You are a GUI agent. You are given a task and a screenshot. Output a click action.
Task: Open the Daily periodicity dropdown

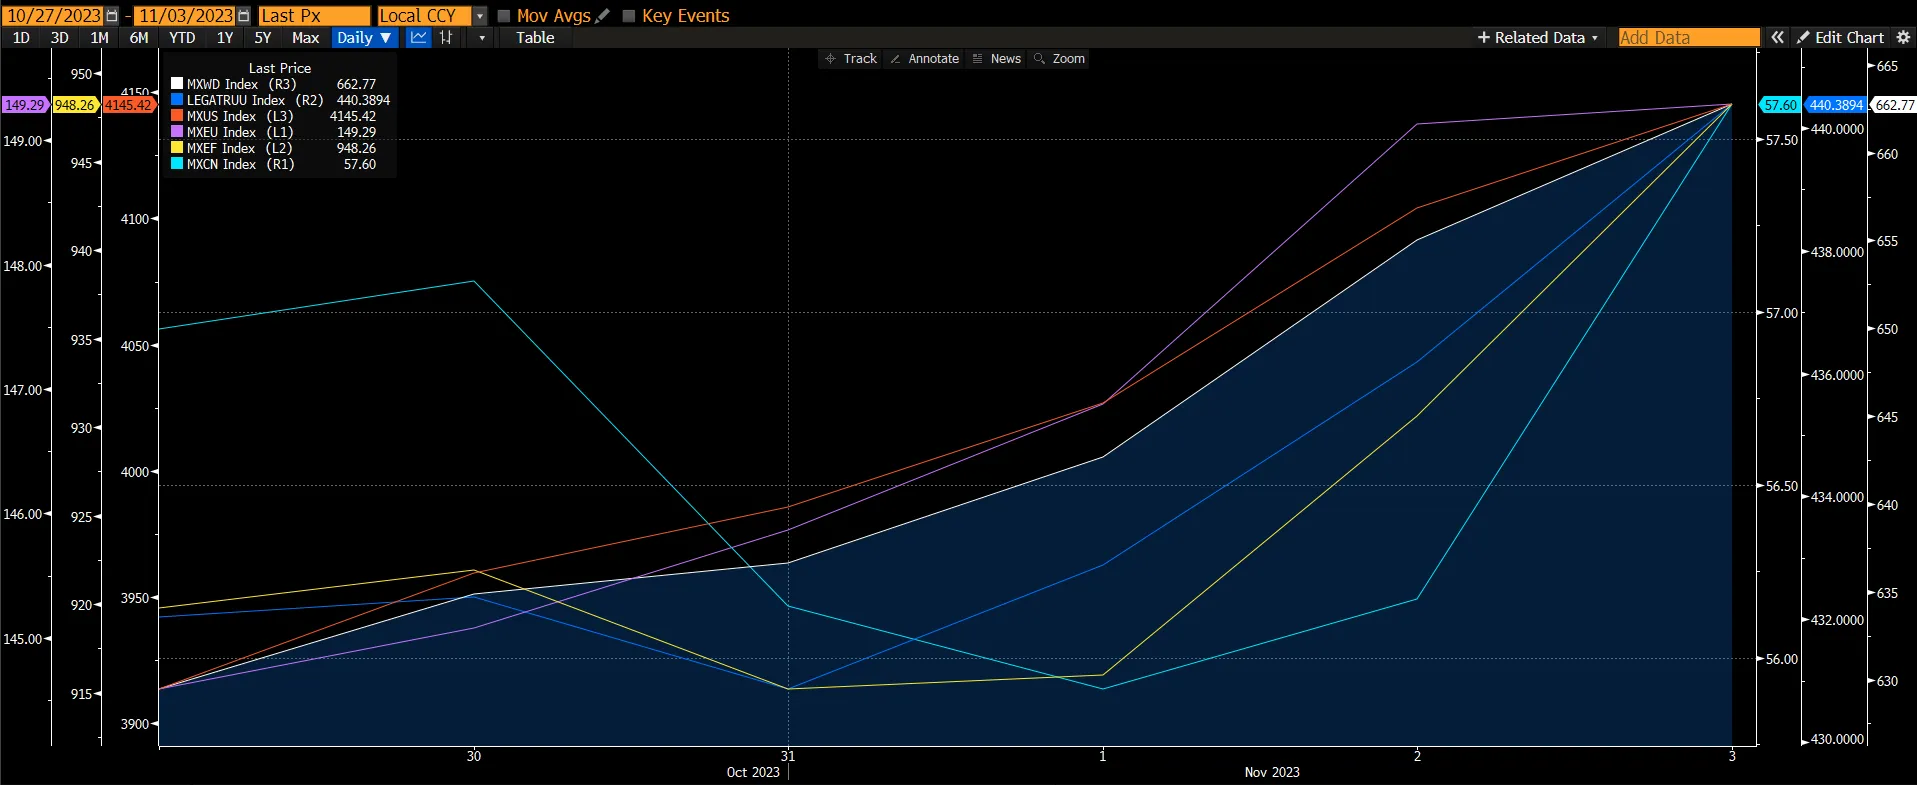point(364,37)
